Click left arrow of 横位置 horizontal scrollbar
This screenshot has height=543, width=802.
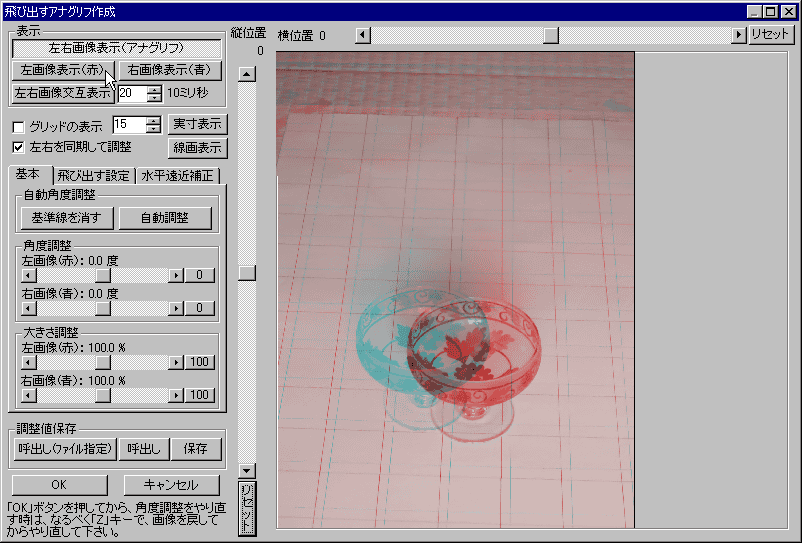click(x=363, y=35)
